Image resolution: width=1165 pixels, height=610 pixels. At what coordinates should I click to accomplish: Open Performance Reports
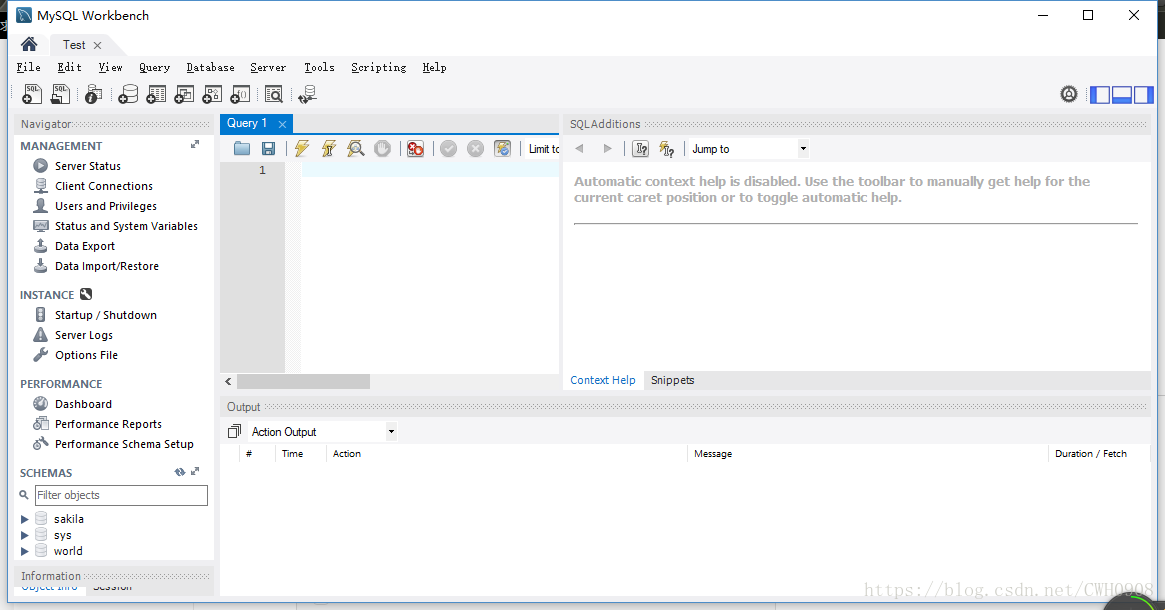[108, 424]
